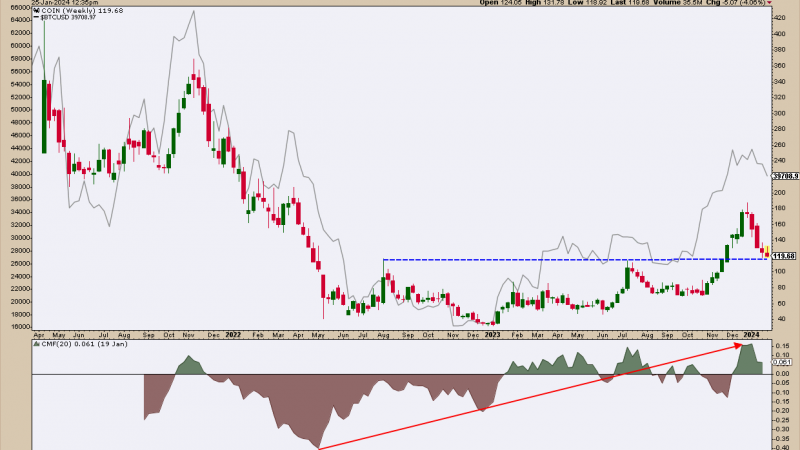
Task: Select the COIN (Weekly) legend text
Action: [x=68, y=10]
